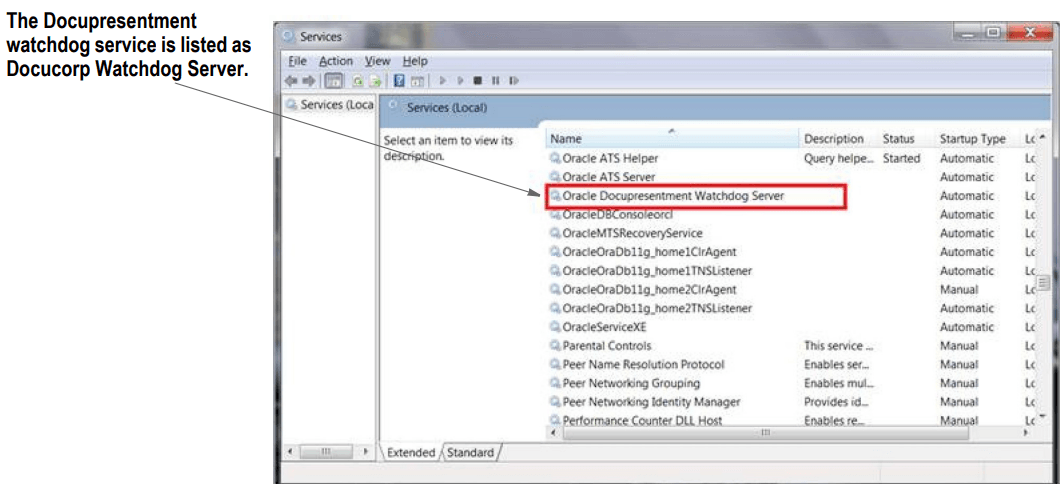
Task: Click 'Automatic' startup type of OracleServiceXE
Action: (x=967, y=327)
